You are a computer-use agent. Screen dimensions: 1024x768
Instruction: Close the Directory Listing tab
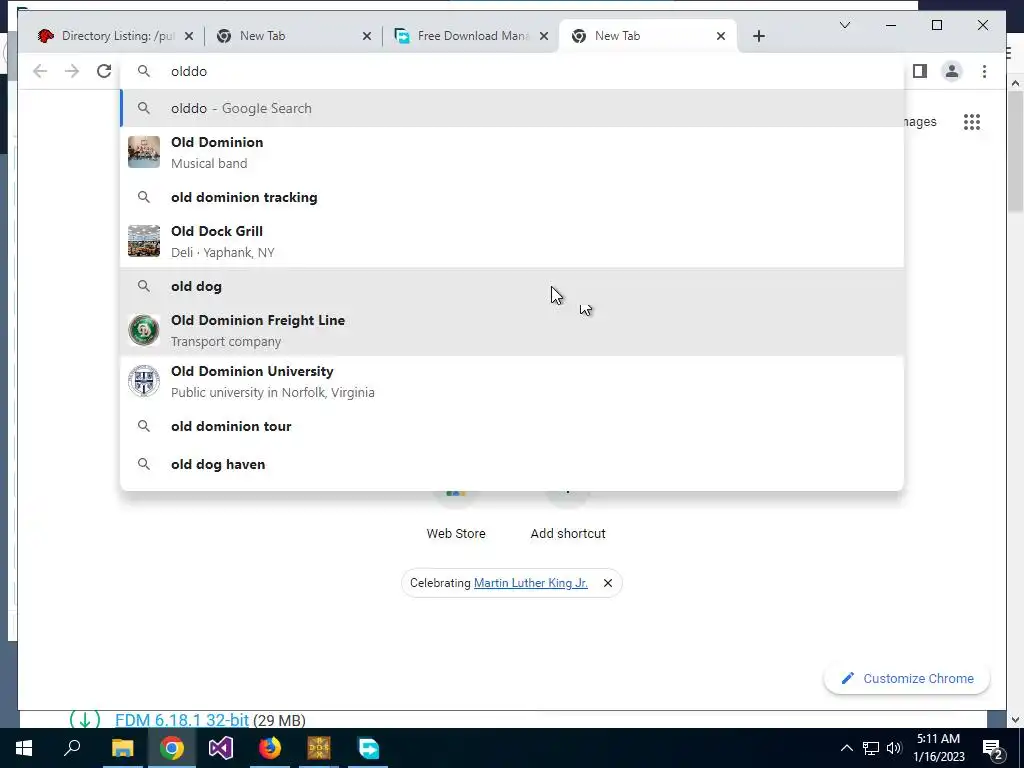189,36
